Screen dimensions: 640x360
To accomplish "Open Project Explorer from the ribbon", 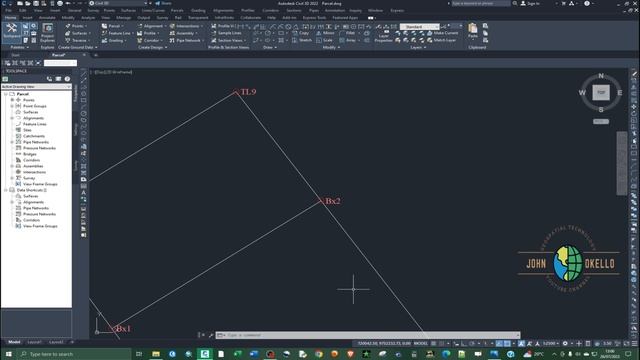I will [x=47, y=33].
